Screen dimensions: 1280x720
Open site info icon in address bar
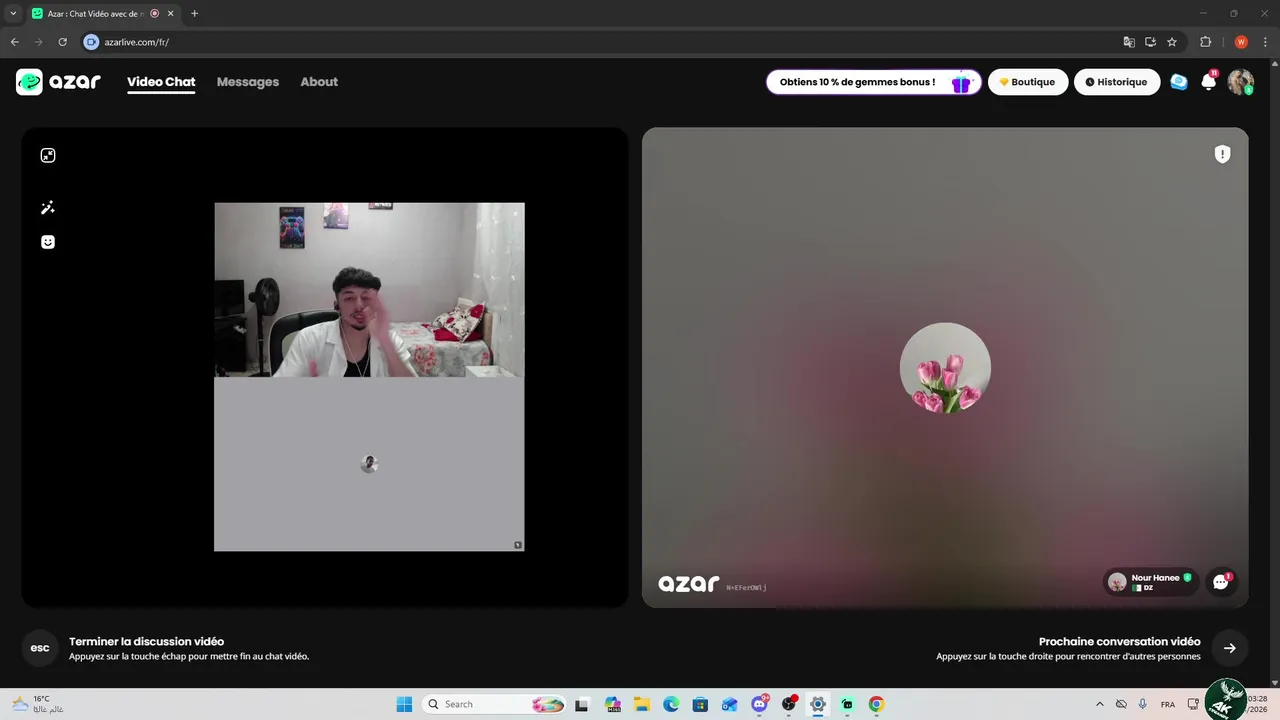(x=92, y=42)
